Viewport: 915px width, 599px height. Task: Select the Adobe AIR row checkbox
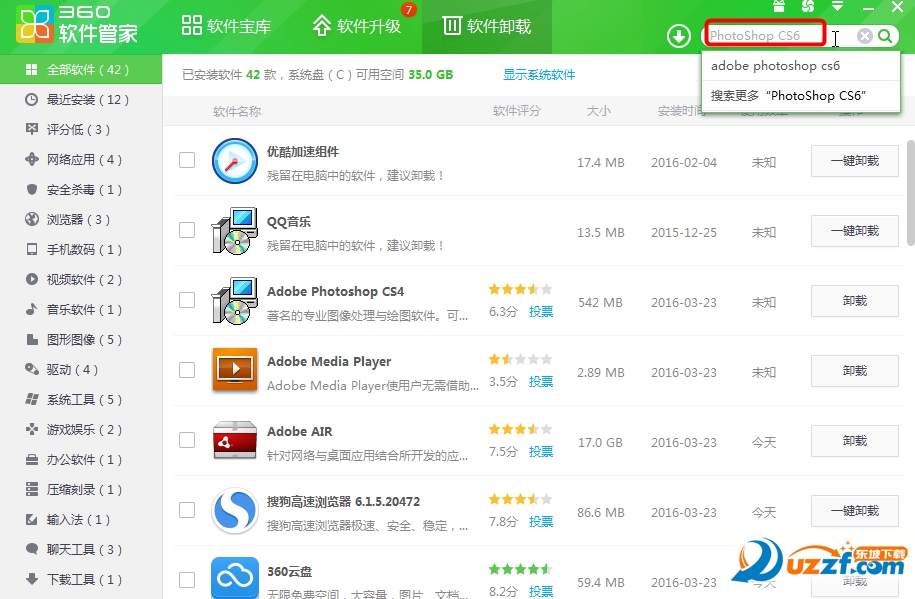click(187, 440)
